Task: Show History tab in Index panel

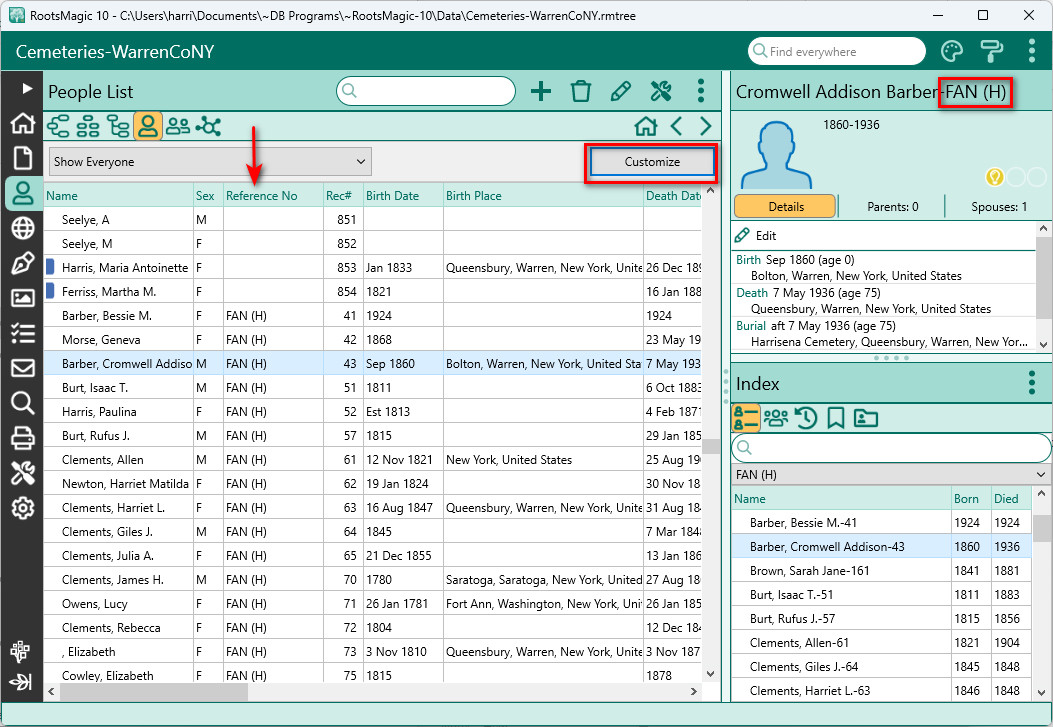Action: [805, 418]
